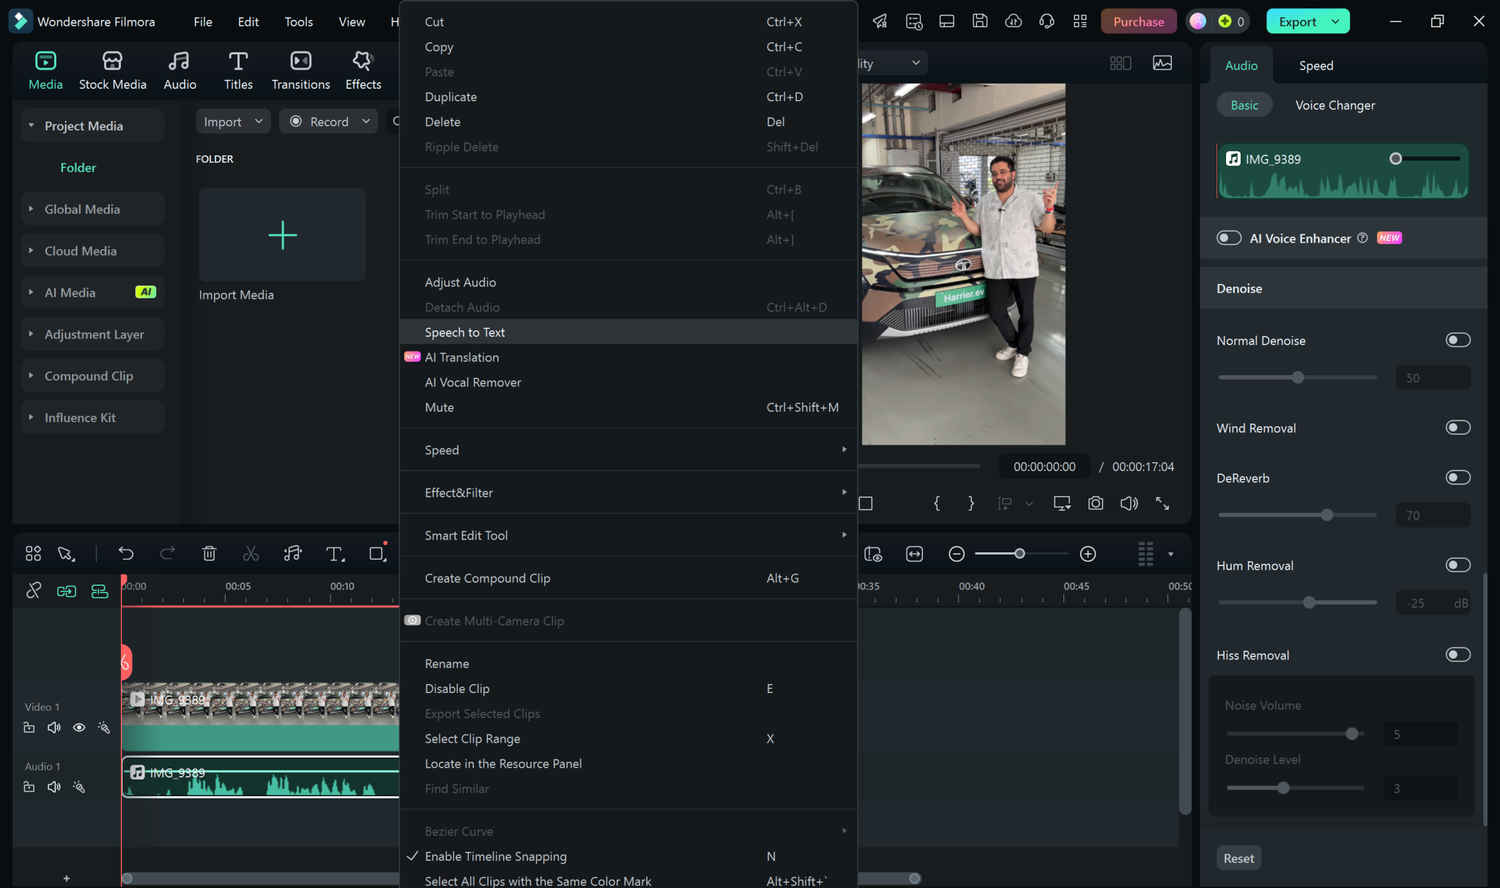The height and width of the screenshot is (888, 1500).
Task: Switch to the Speed tab in the right panel
Action: tap(1315, 65)
